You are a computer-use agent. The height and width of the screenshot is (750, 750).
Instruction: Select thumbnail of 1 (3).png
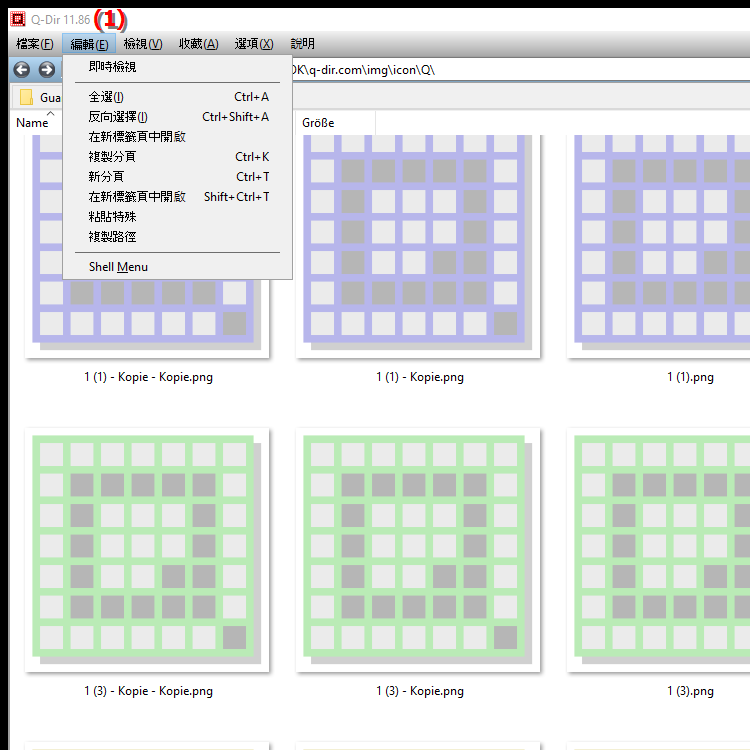659,550
